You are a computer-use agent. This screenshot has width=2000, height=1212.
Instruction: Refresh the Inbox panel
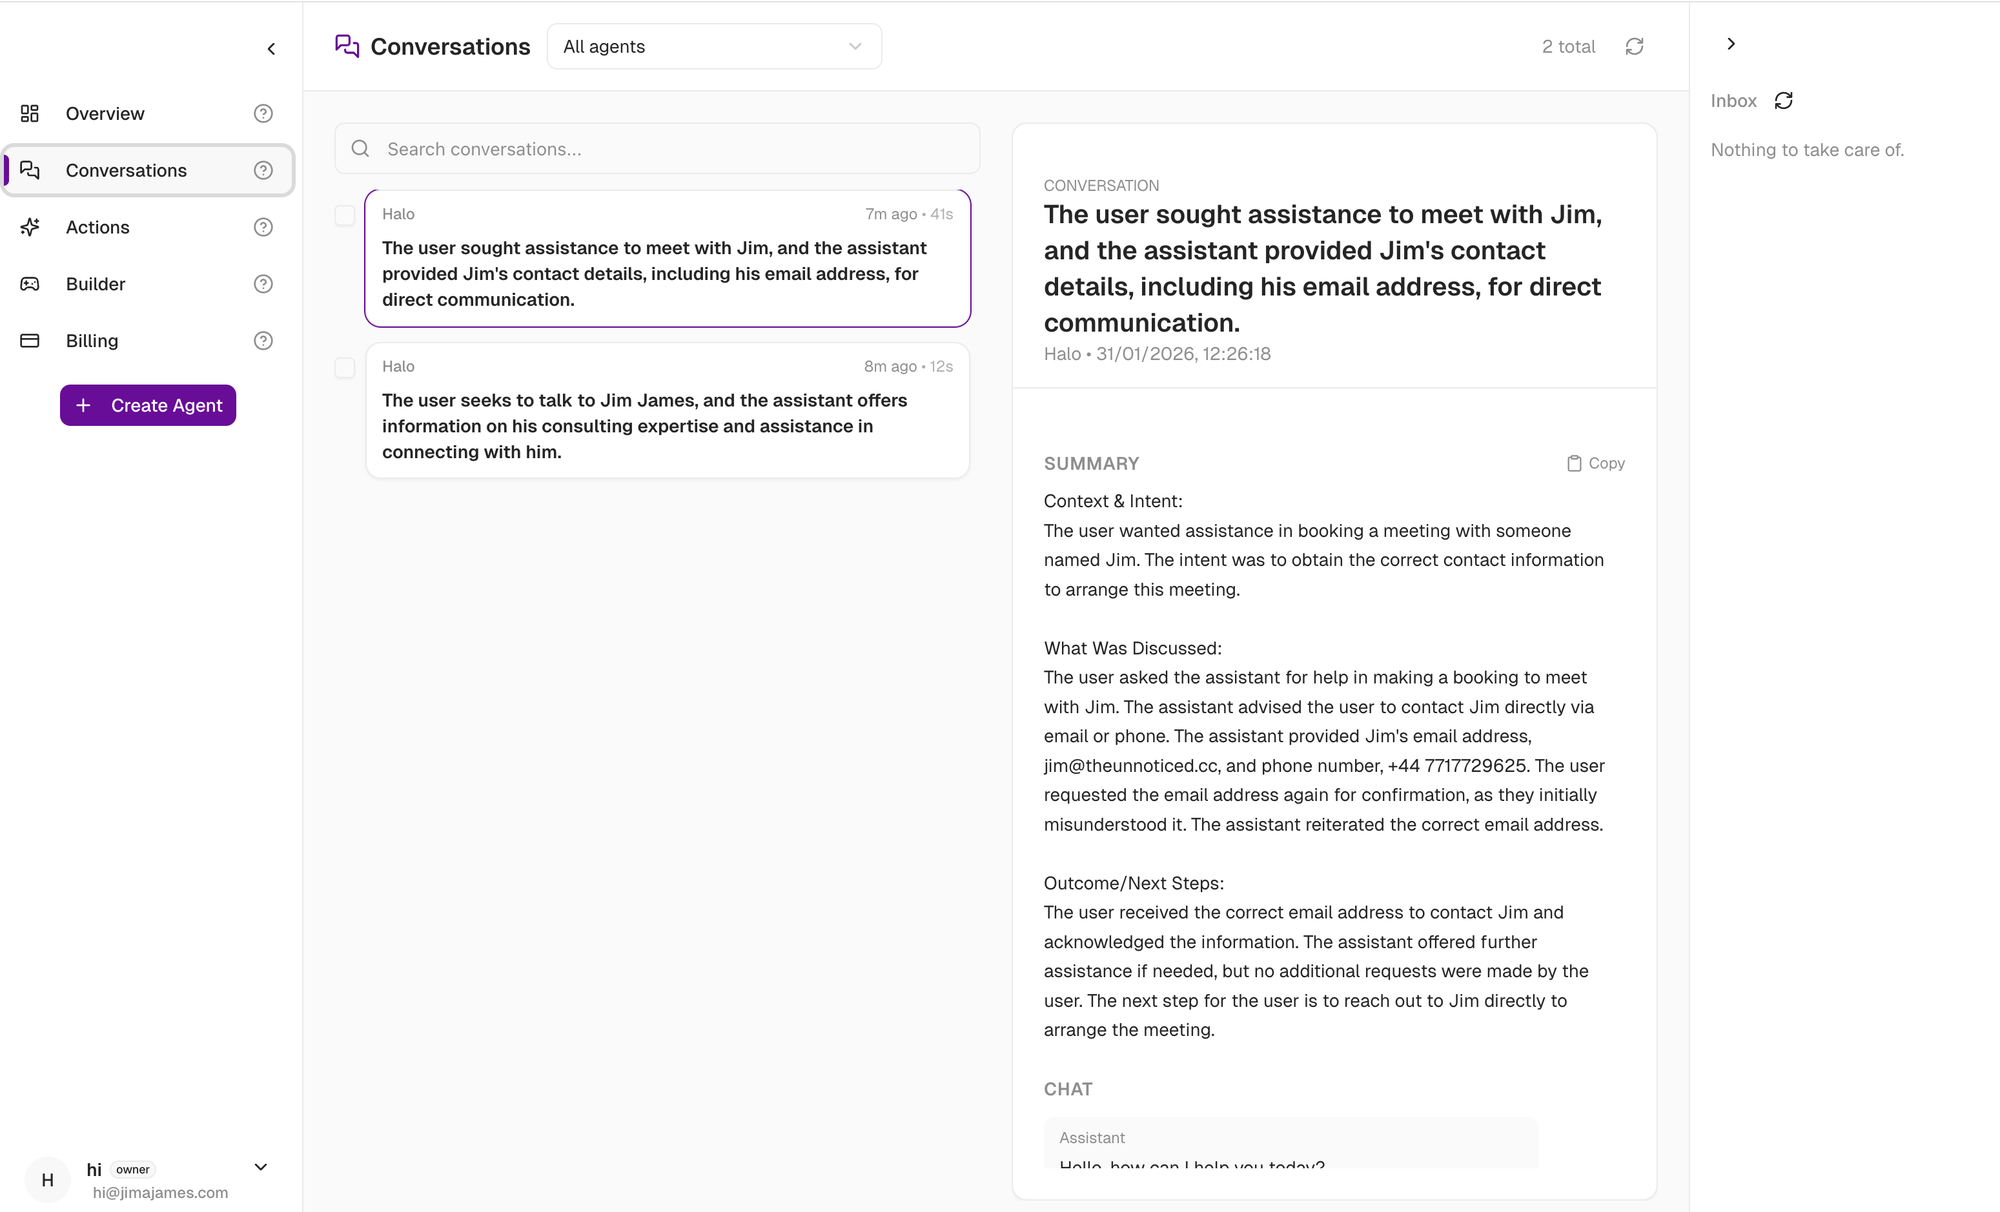point(1783,101)
